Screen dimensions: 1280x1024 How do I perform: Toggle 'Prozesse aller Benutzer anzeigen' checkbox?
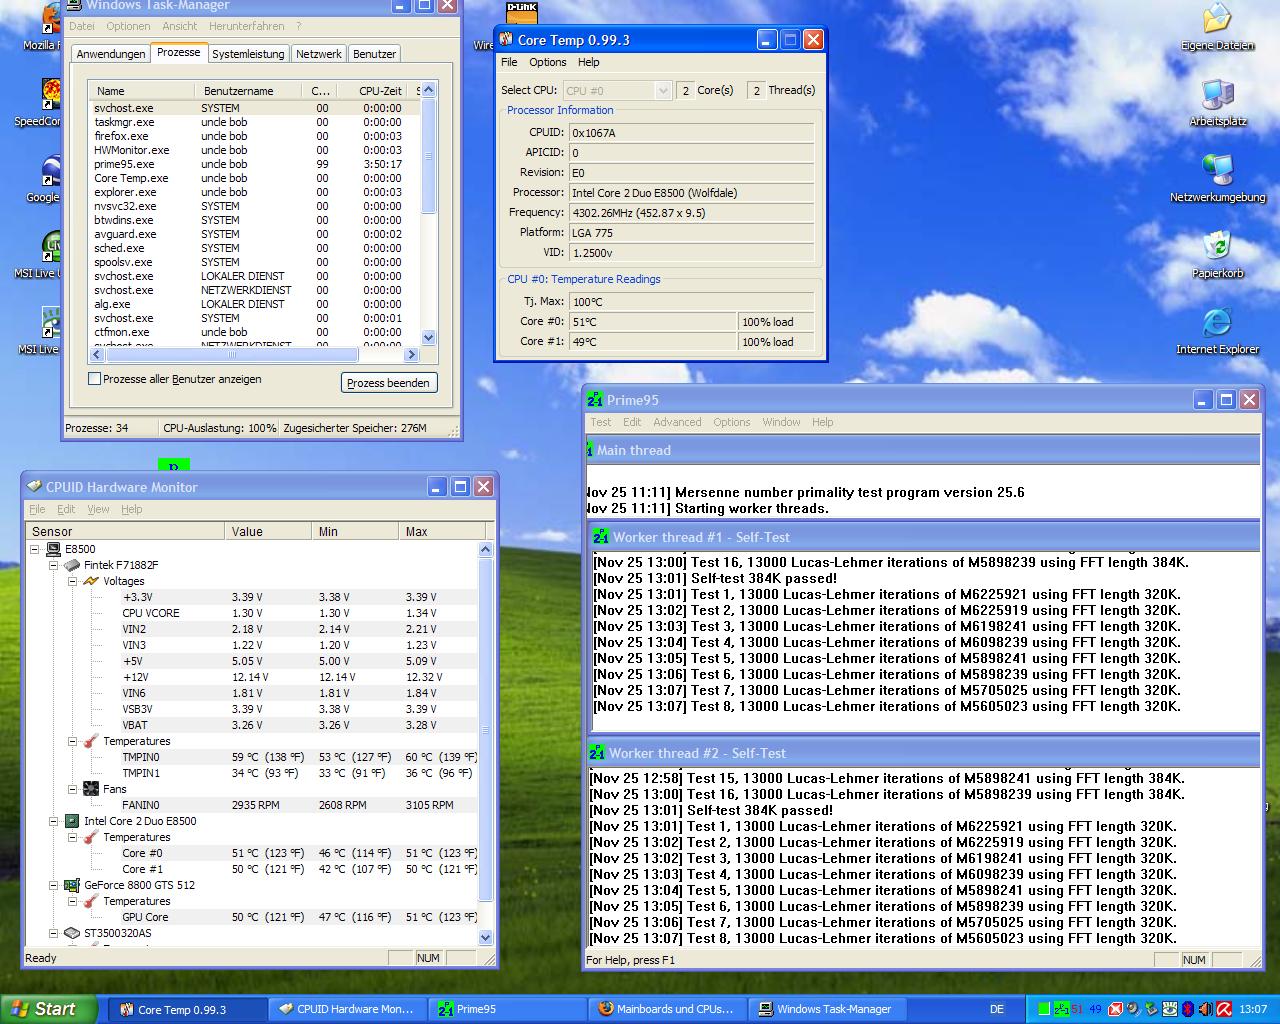click(x=95, y=379)
